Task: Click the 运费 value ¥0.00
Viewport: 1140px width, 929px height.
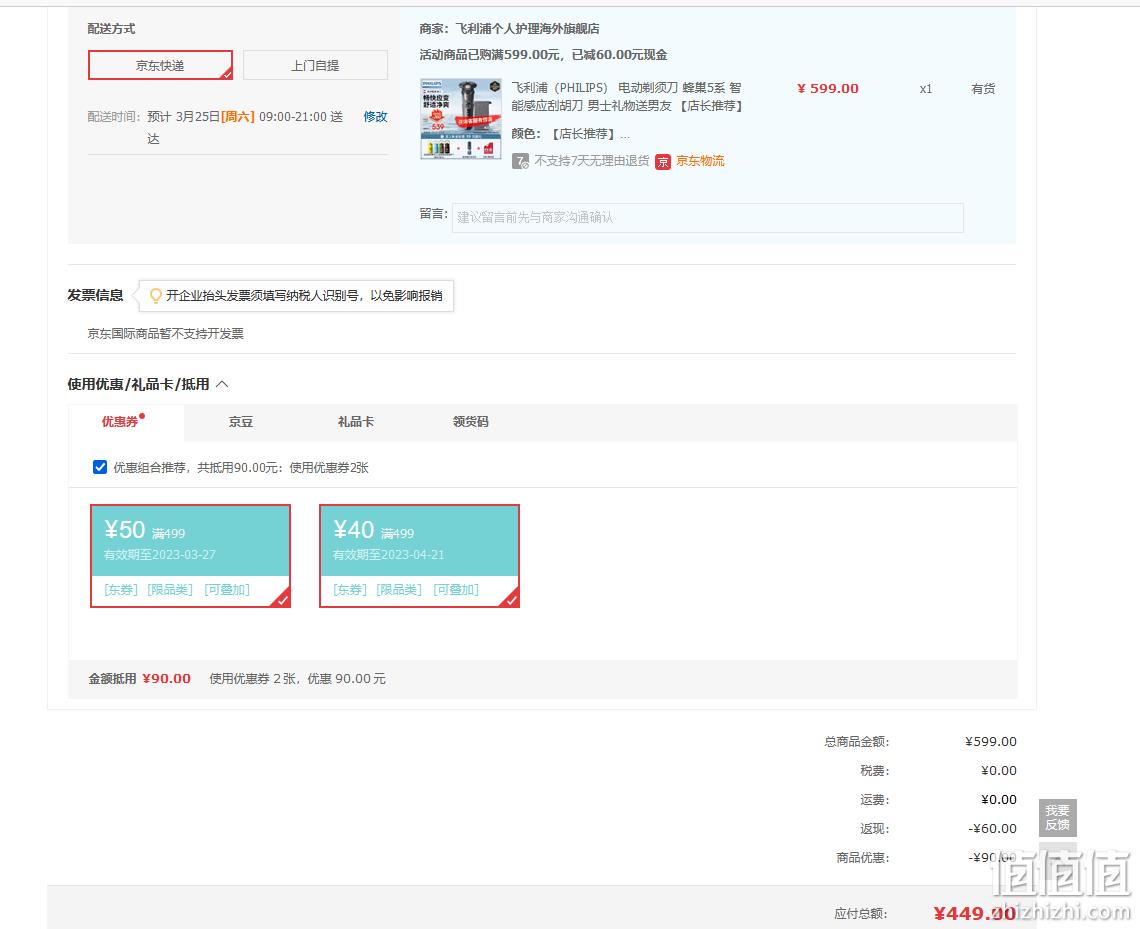Action: point(999,800)
